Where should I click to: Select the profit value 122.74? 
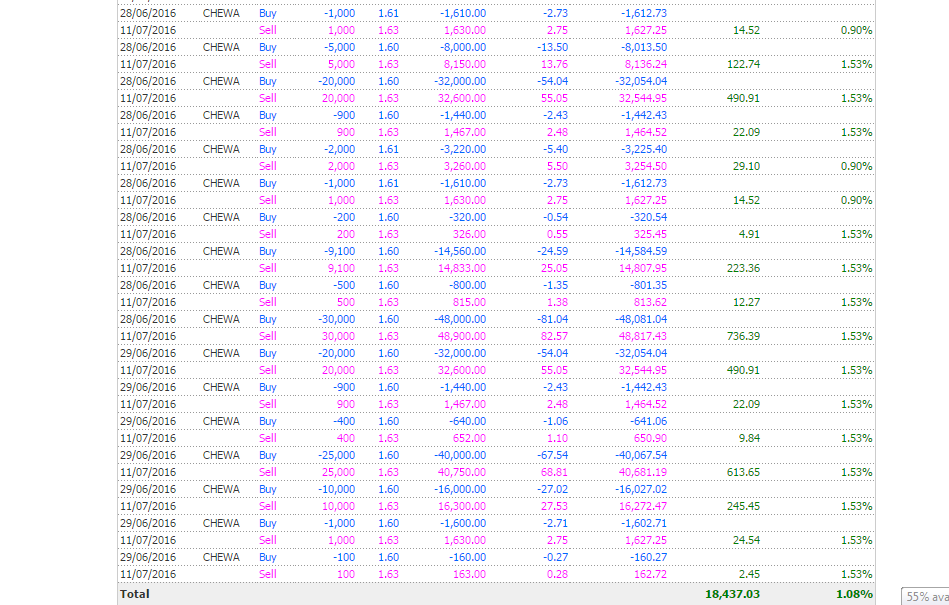[x=743, y=64]
